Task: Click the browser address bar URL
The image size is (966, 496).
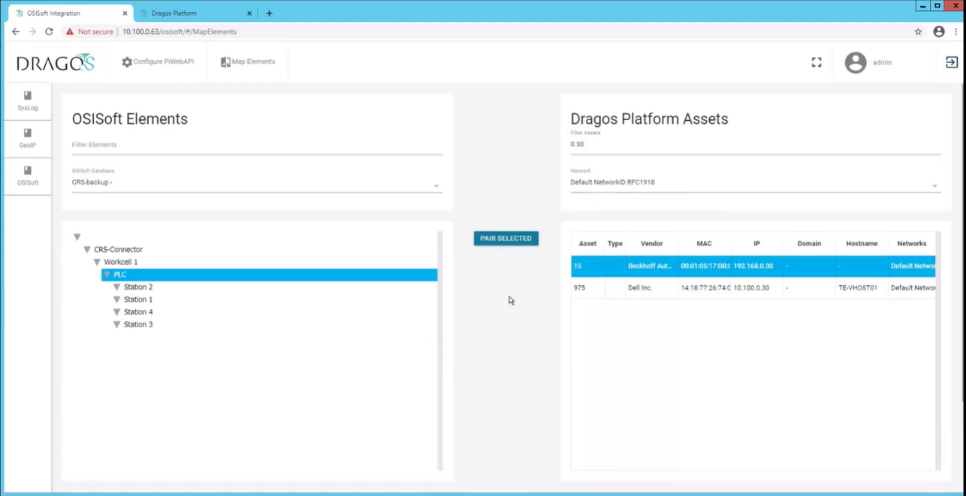Action: click(x=179, y=31)
